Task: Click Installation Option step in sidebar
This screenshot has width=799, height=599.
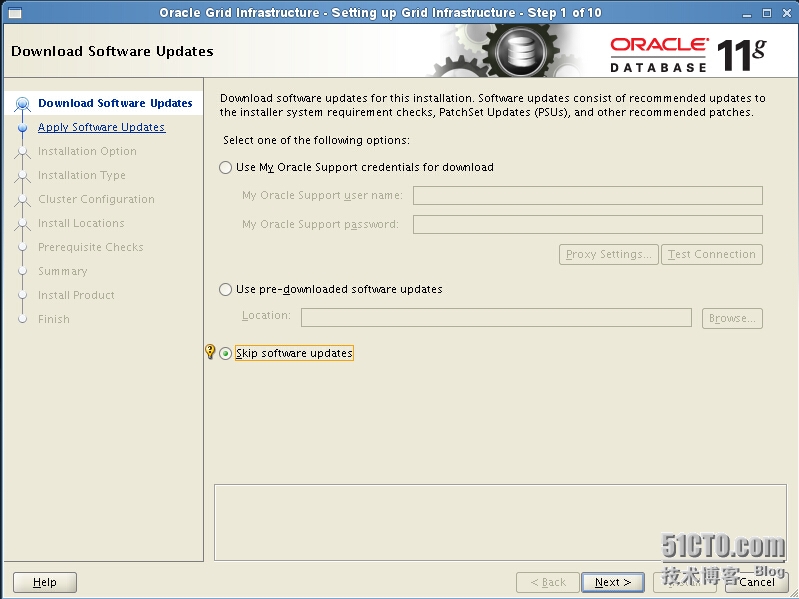Action: (x=87, y=151)
